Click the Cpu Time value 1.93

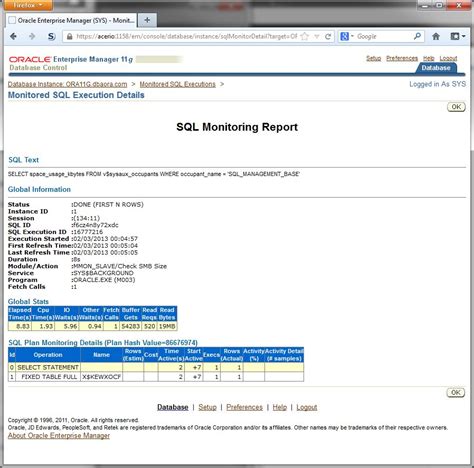coord(43,326)
